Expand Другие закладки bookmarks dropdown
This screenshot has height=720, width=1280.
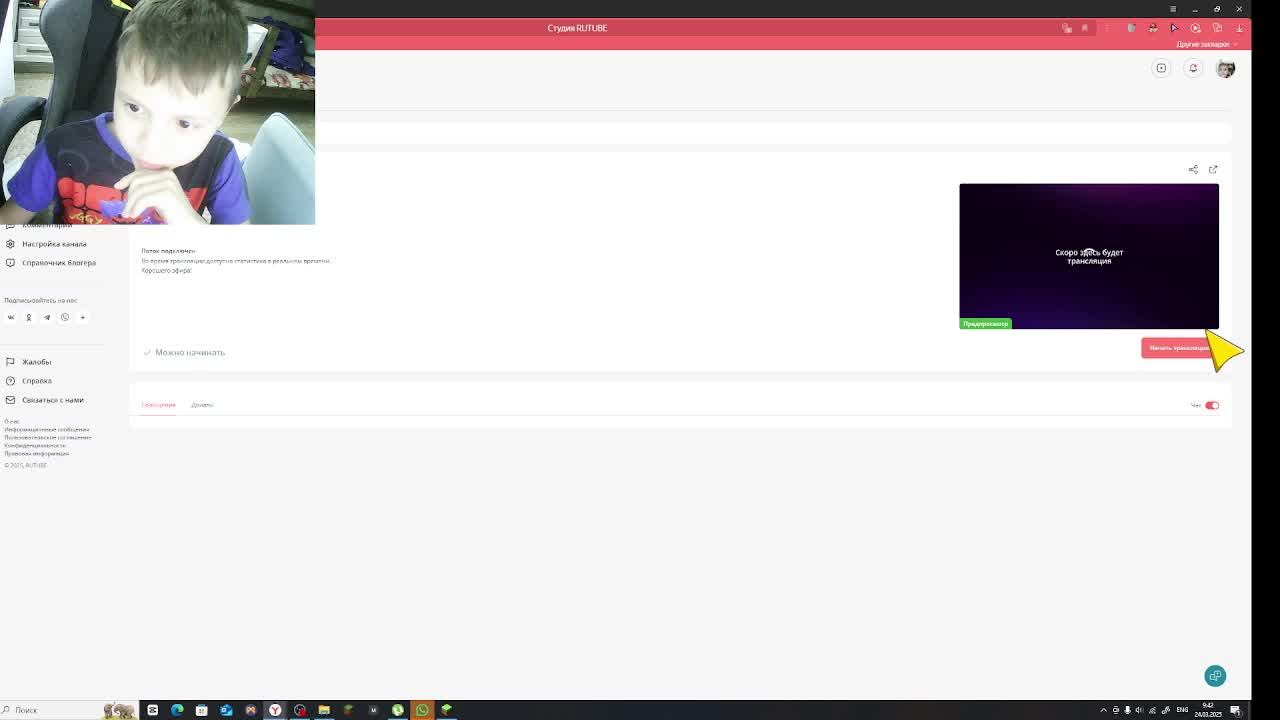[x=1206, y=44]
